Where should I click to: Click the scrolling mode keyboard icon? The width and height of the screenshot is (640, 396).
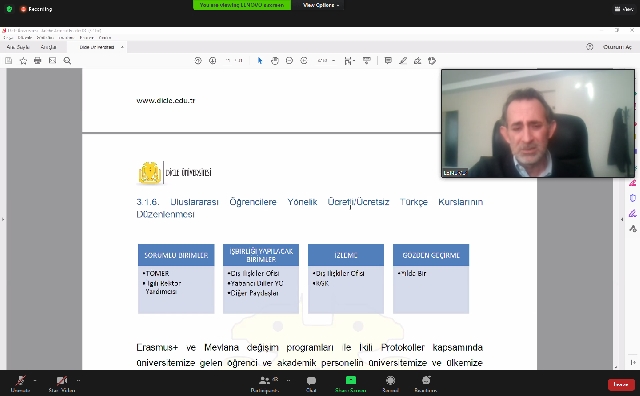click(x=367, y=61)
